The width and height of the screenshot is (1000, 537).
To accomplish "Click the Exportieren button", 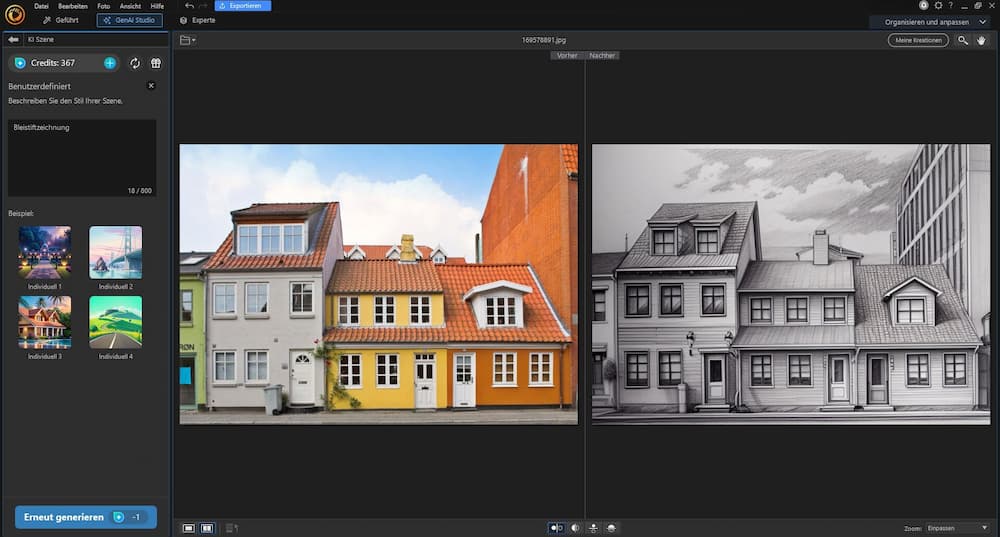I will 243,6.
